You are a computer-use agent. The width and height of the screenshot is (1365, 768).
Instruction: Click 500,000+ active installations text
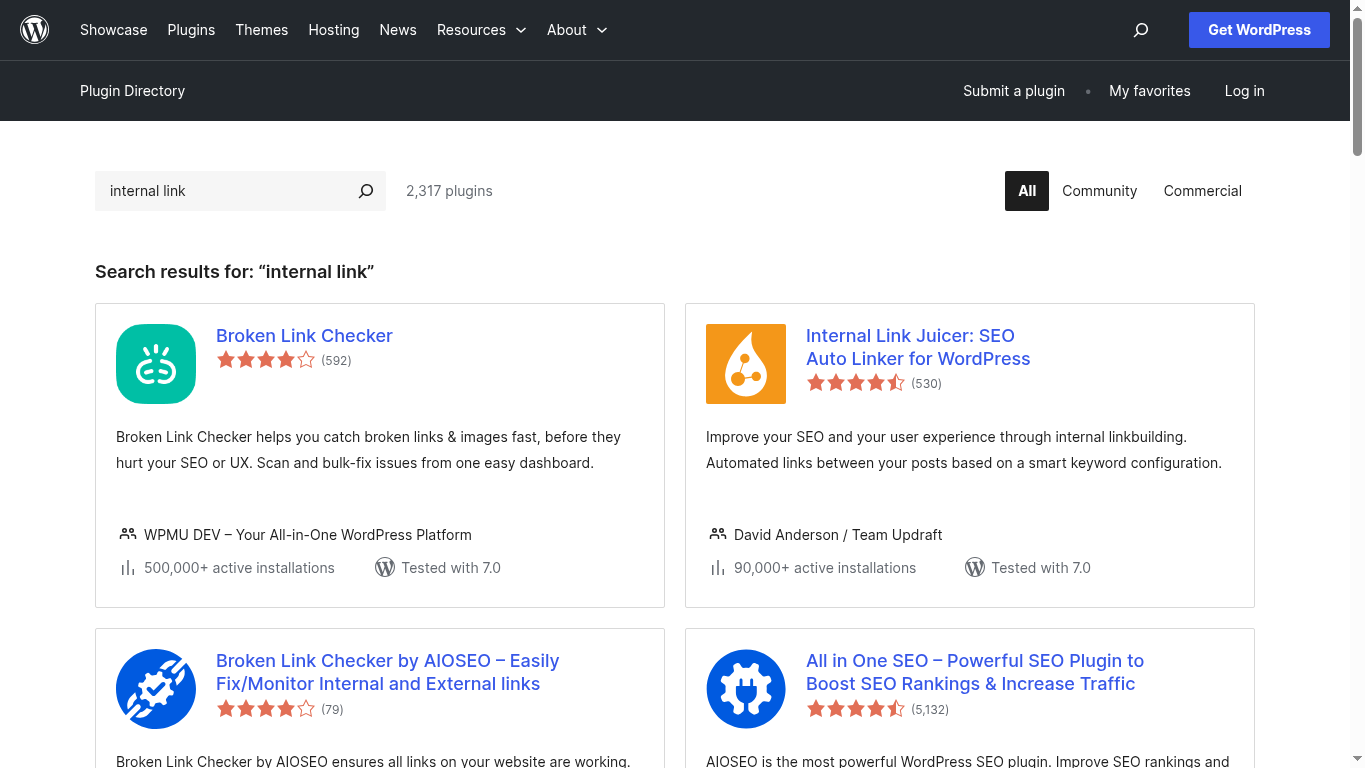(x=239, y=568)
